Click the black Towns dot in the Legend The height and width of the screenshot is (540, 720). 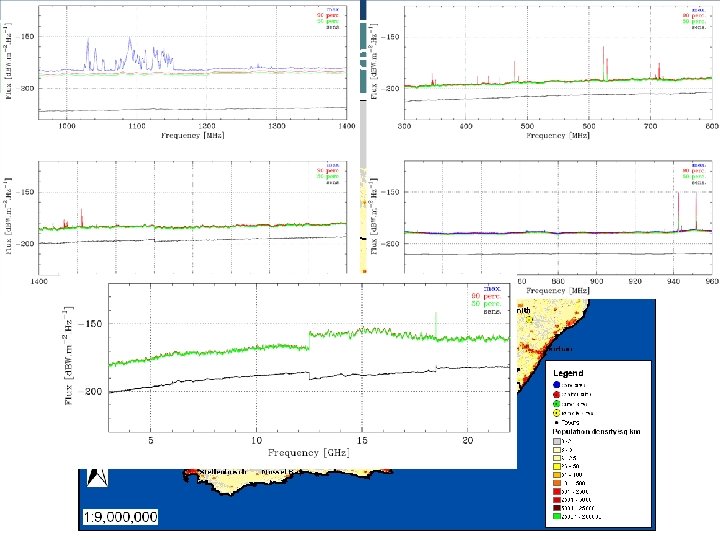click(557, 422)
